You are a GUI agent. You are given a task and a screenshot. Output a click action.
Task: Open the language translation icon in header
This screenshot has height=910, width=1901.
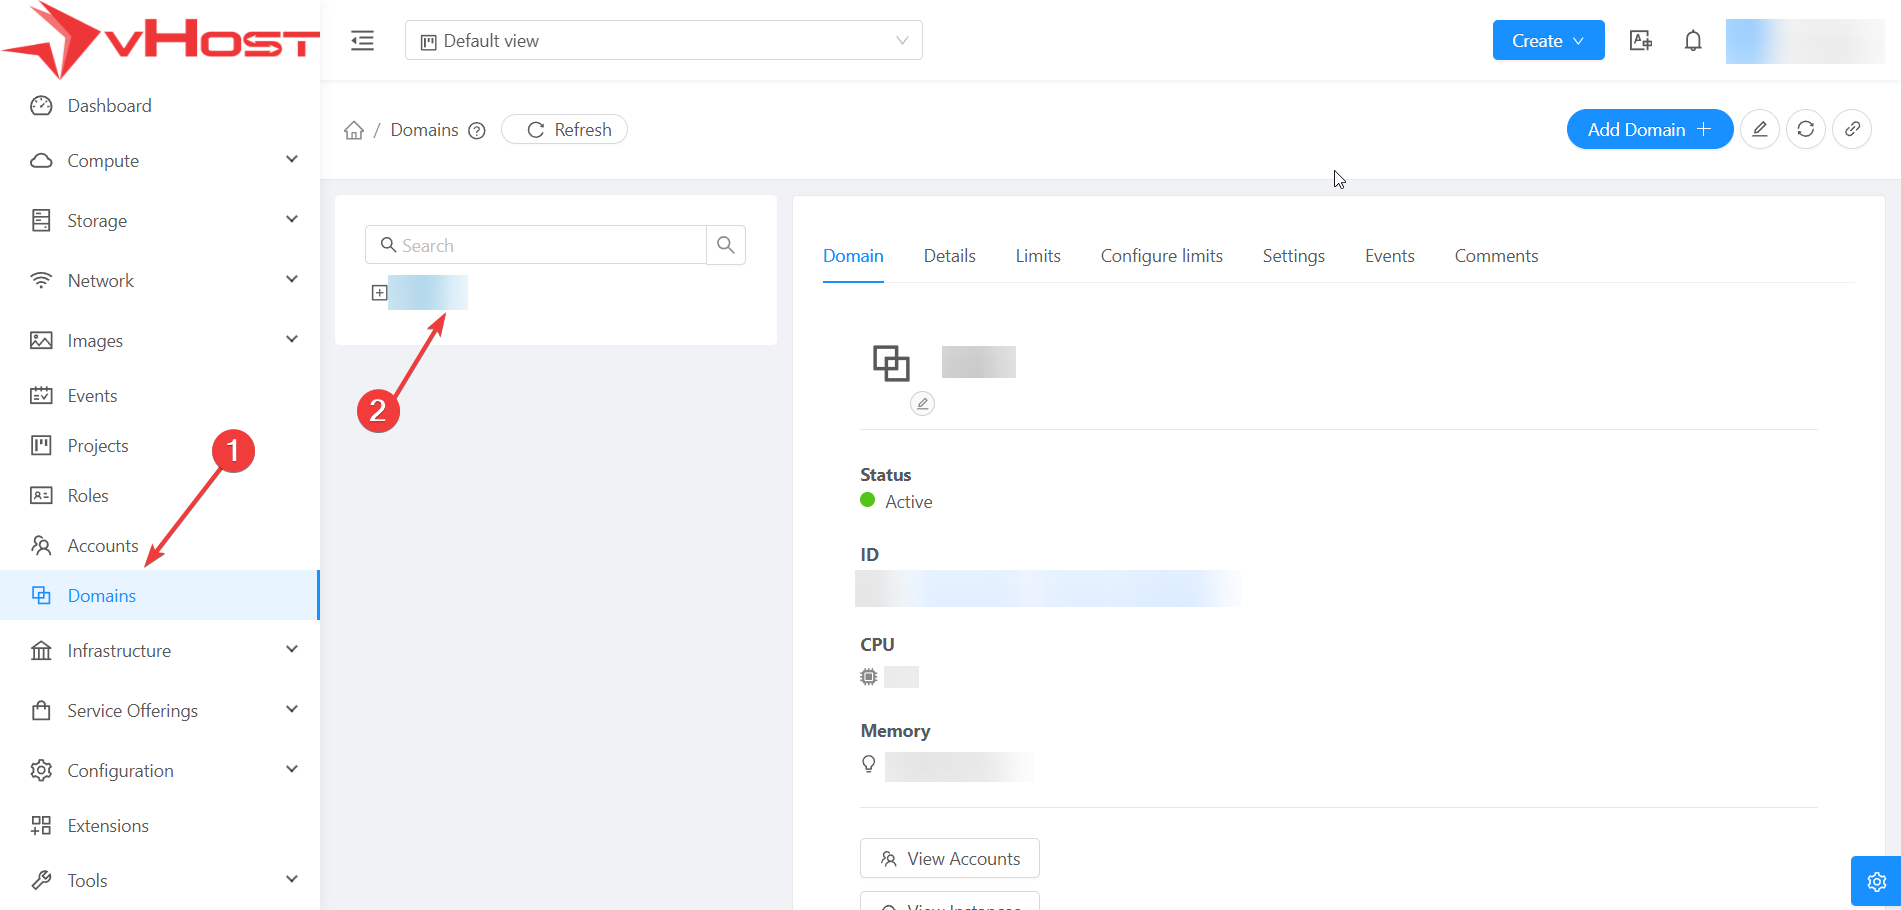tap(1640, 41)
